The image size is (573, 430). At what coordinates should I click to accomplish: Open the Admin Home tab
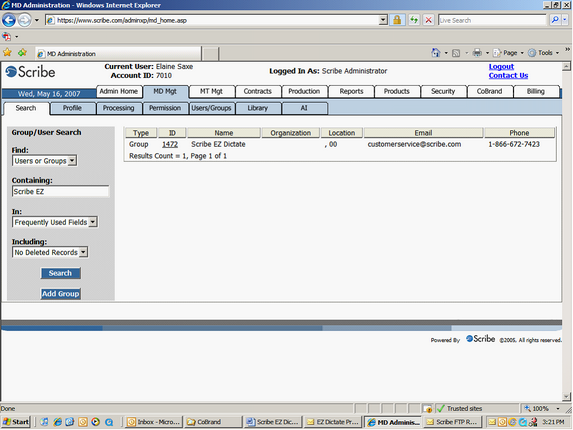click(x=119, y=91)
